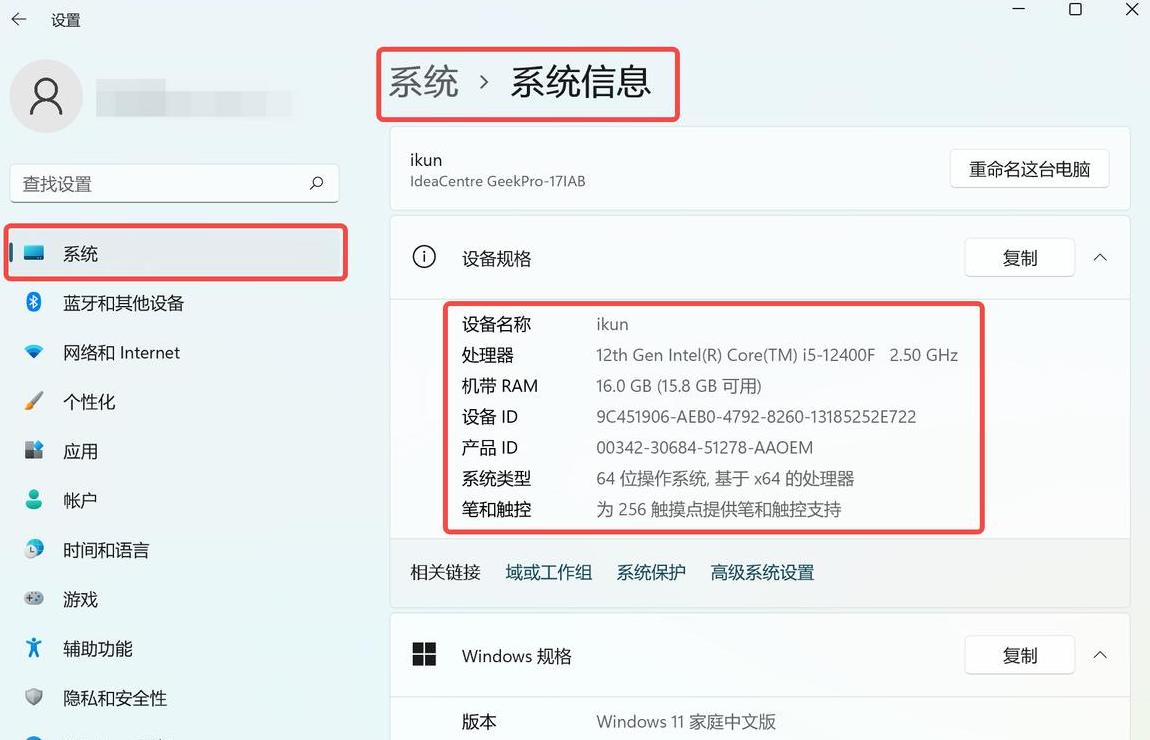Click the 设备名称 value ikun
Viewport: 1150px width, 740px height.
[x=612, y=324]
